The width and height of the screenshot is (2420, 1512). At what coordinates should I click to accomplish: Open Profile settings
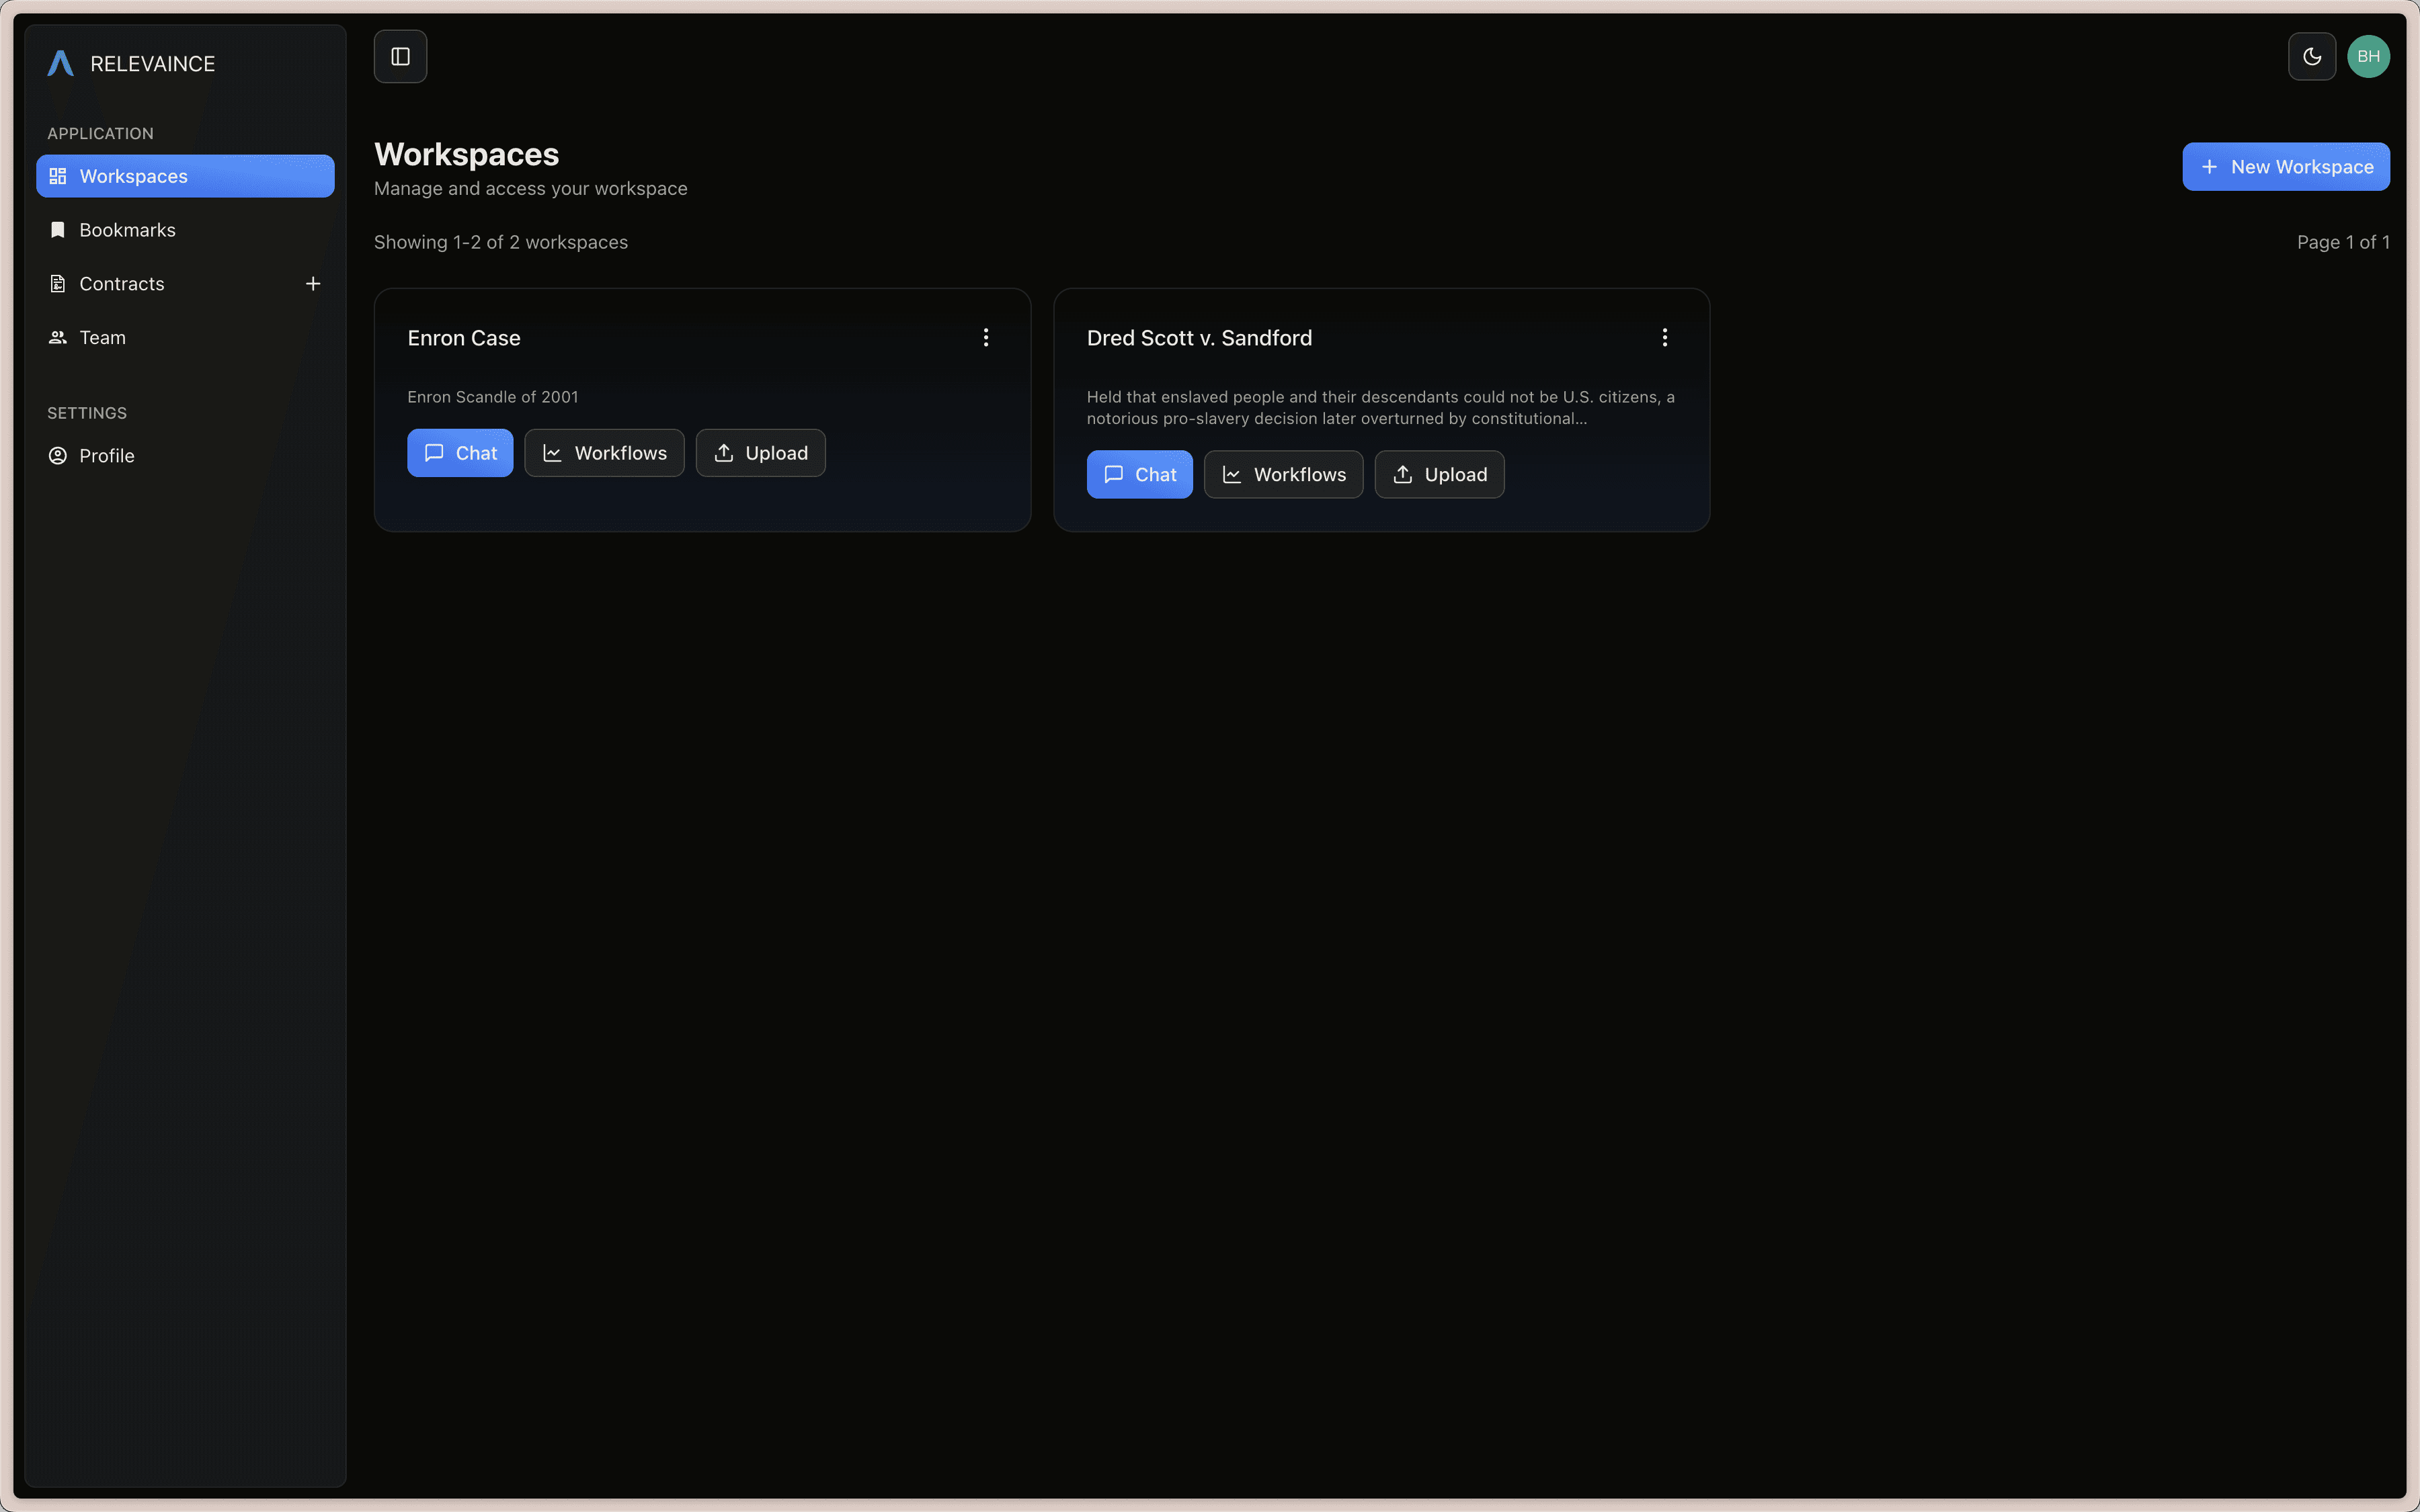tap(106, 456)
